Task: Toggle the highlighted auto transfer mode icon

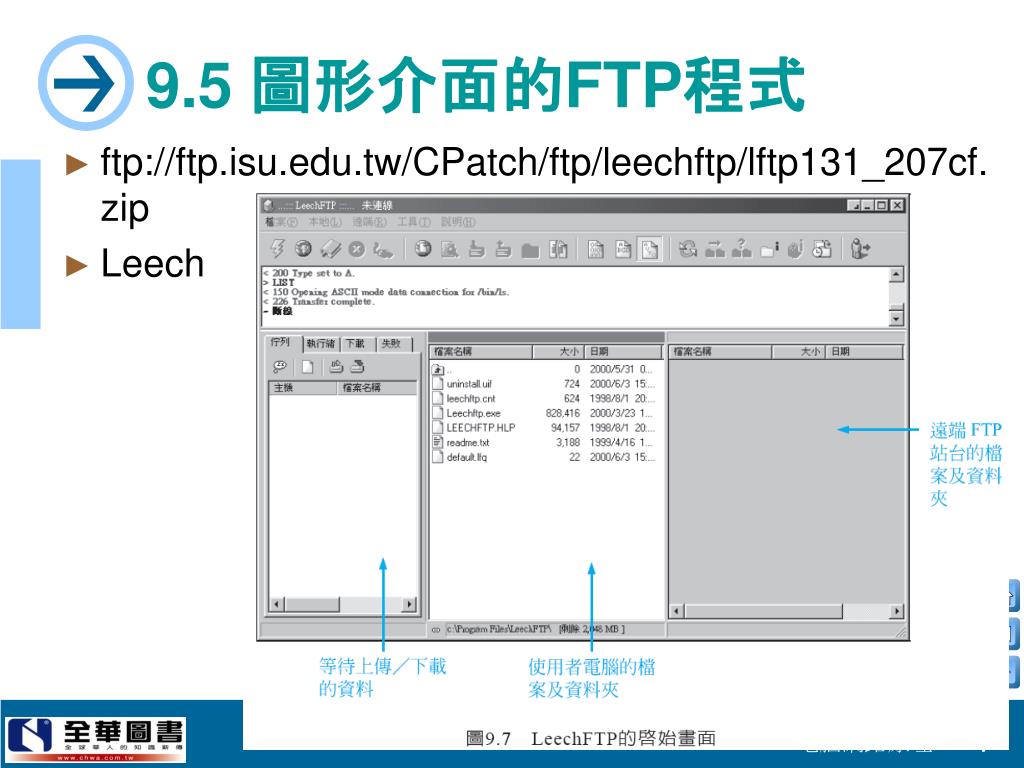Action: point(649,249)
